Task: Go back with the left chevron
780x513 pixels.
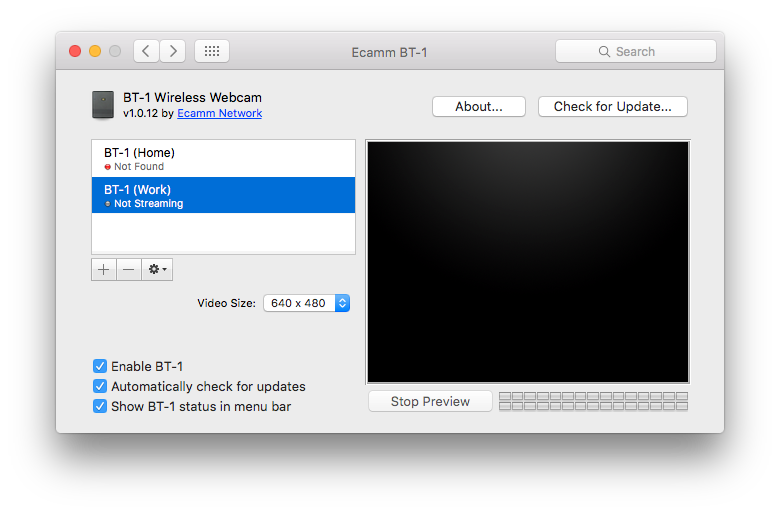Action: (x=146, y=51)
